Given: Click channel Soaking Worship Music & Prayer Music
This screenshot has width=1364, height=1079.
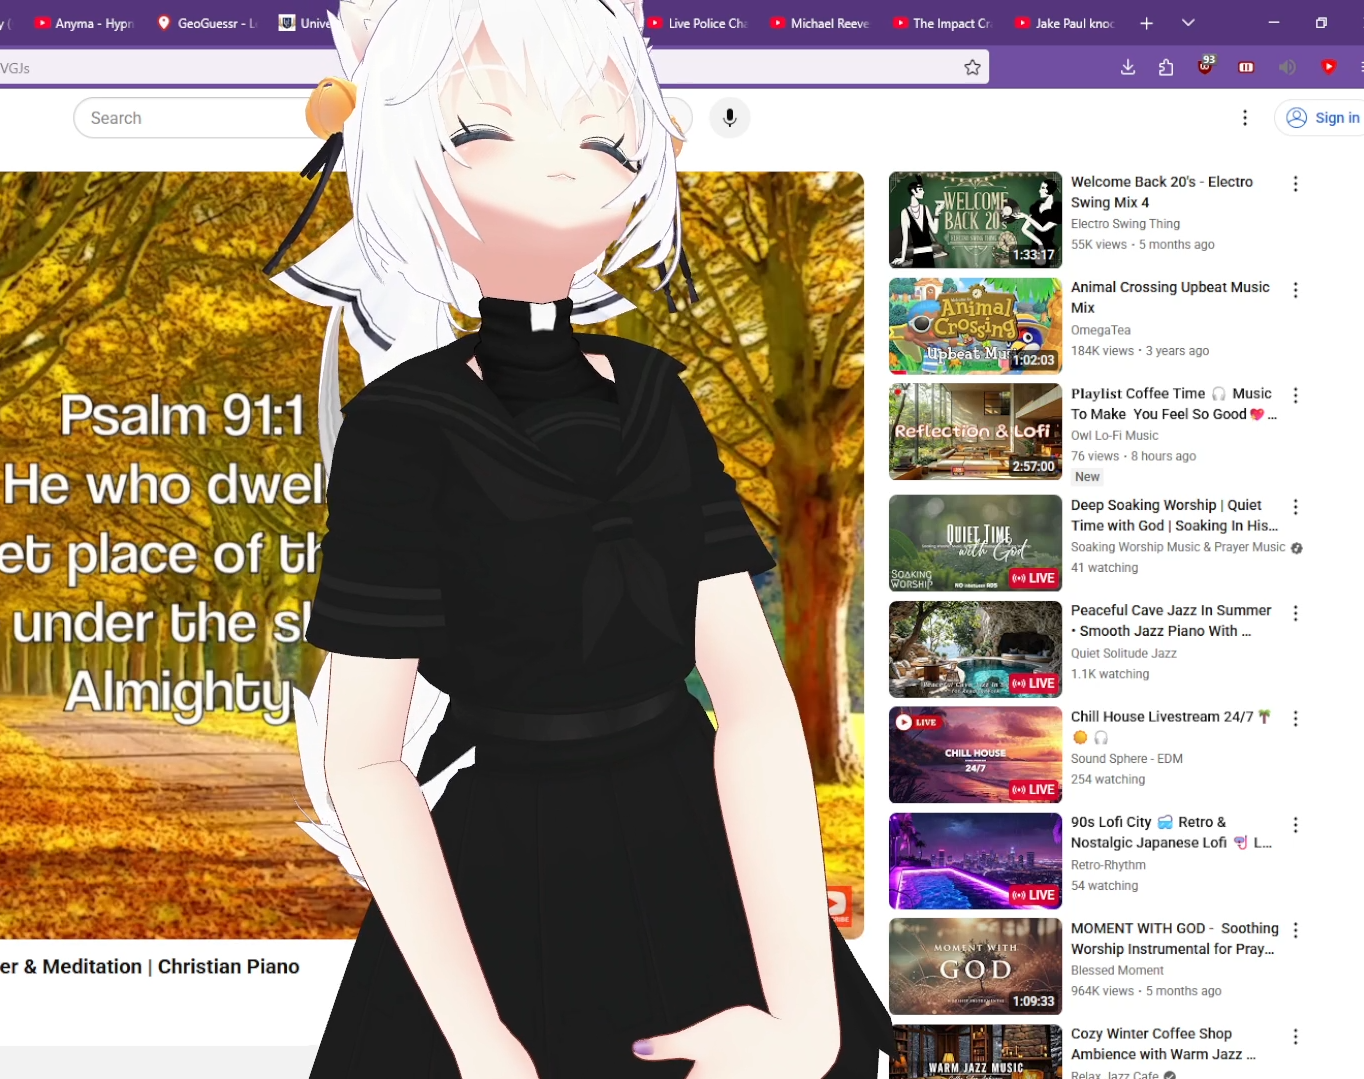Looking at the screenshot, I should pos(1178,547).
